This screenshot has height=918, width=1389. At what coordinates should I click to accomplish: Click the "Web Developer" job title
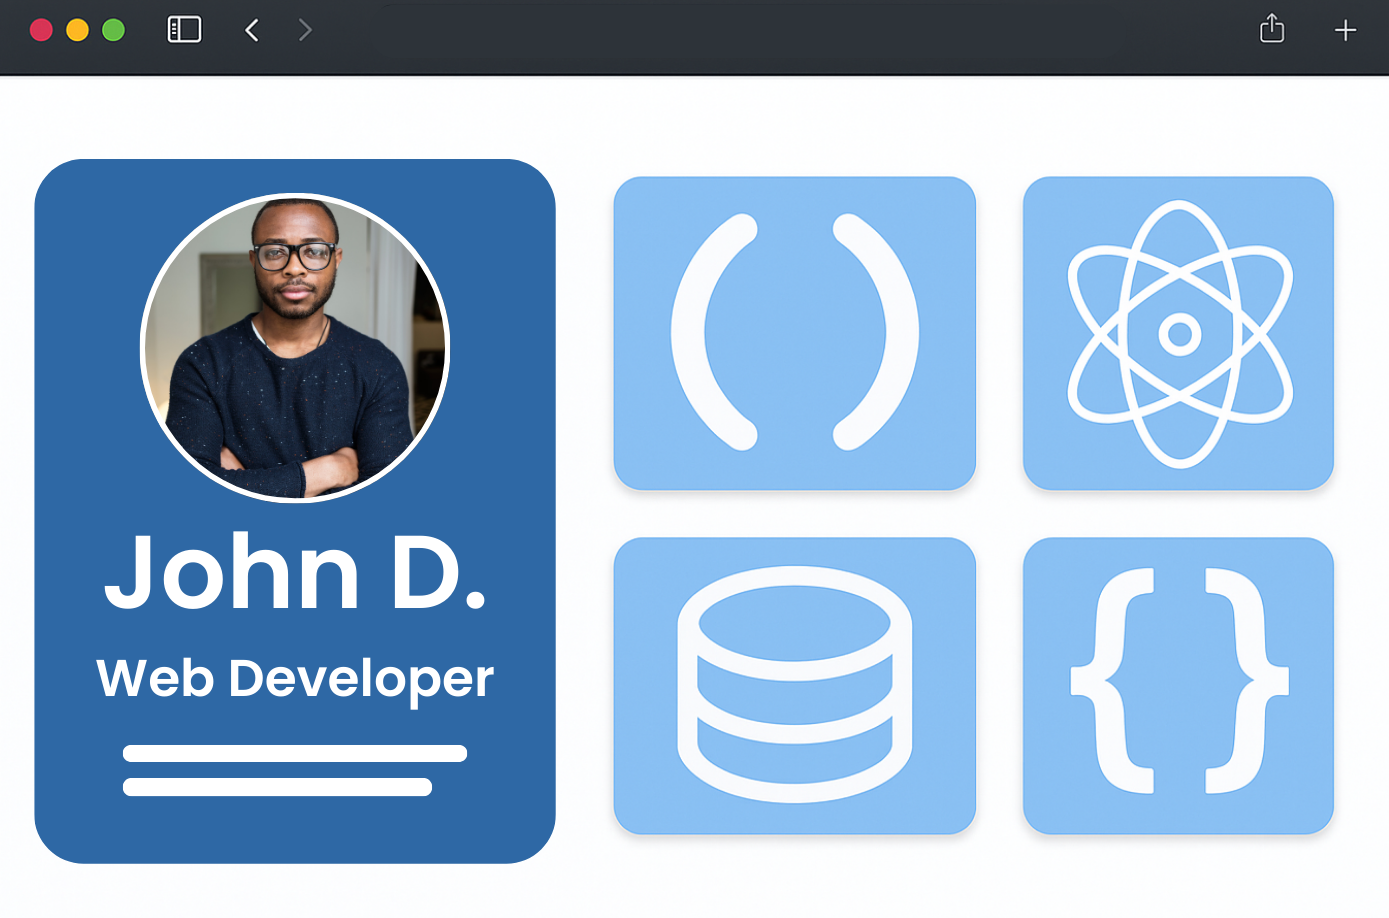pyautogui.click(x=295, y=677)
